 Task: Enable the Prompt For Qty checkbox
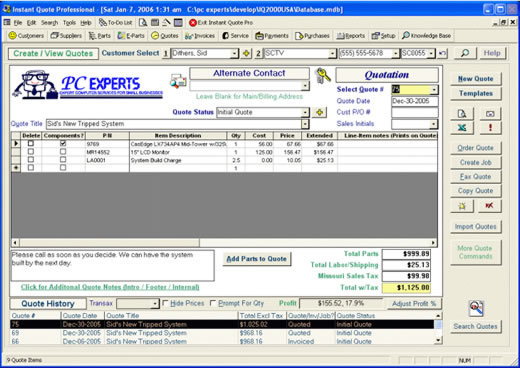213,303
